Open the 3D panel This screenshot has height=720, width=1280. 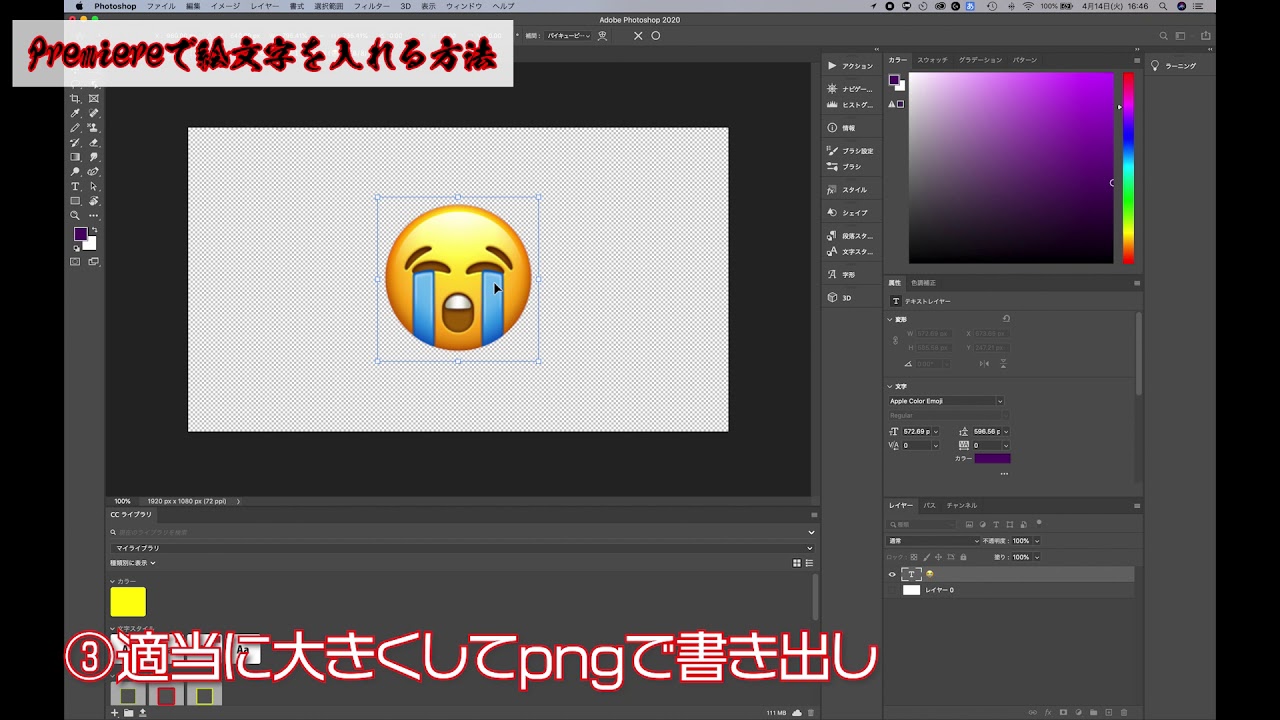[x=839, y=298]
